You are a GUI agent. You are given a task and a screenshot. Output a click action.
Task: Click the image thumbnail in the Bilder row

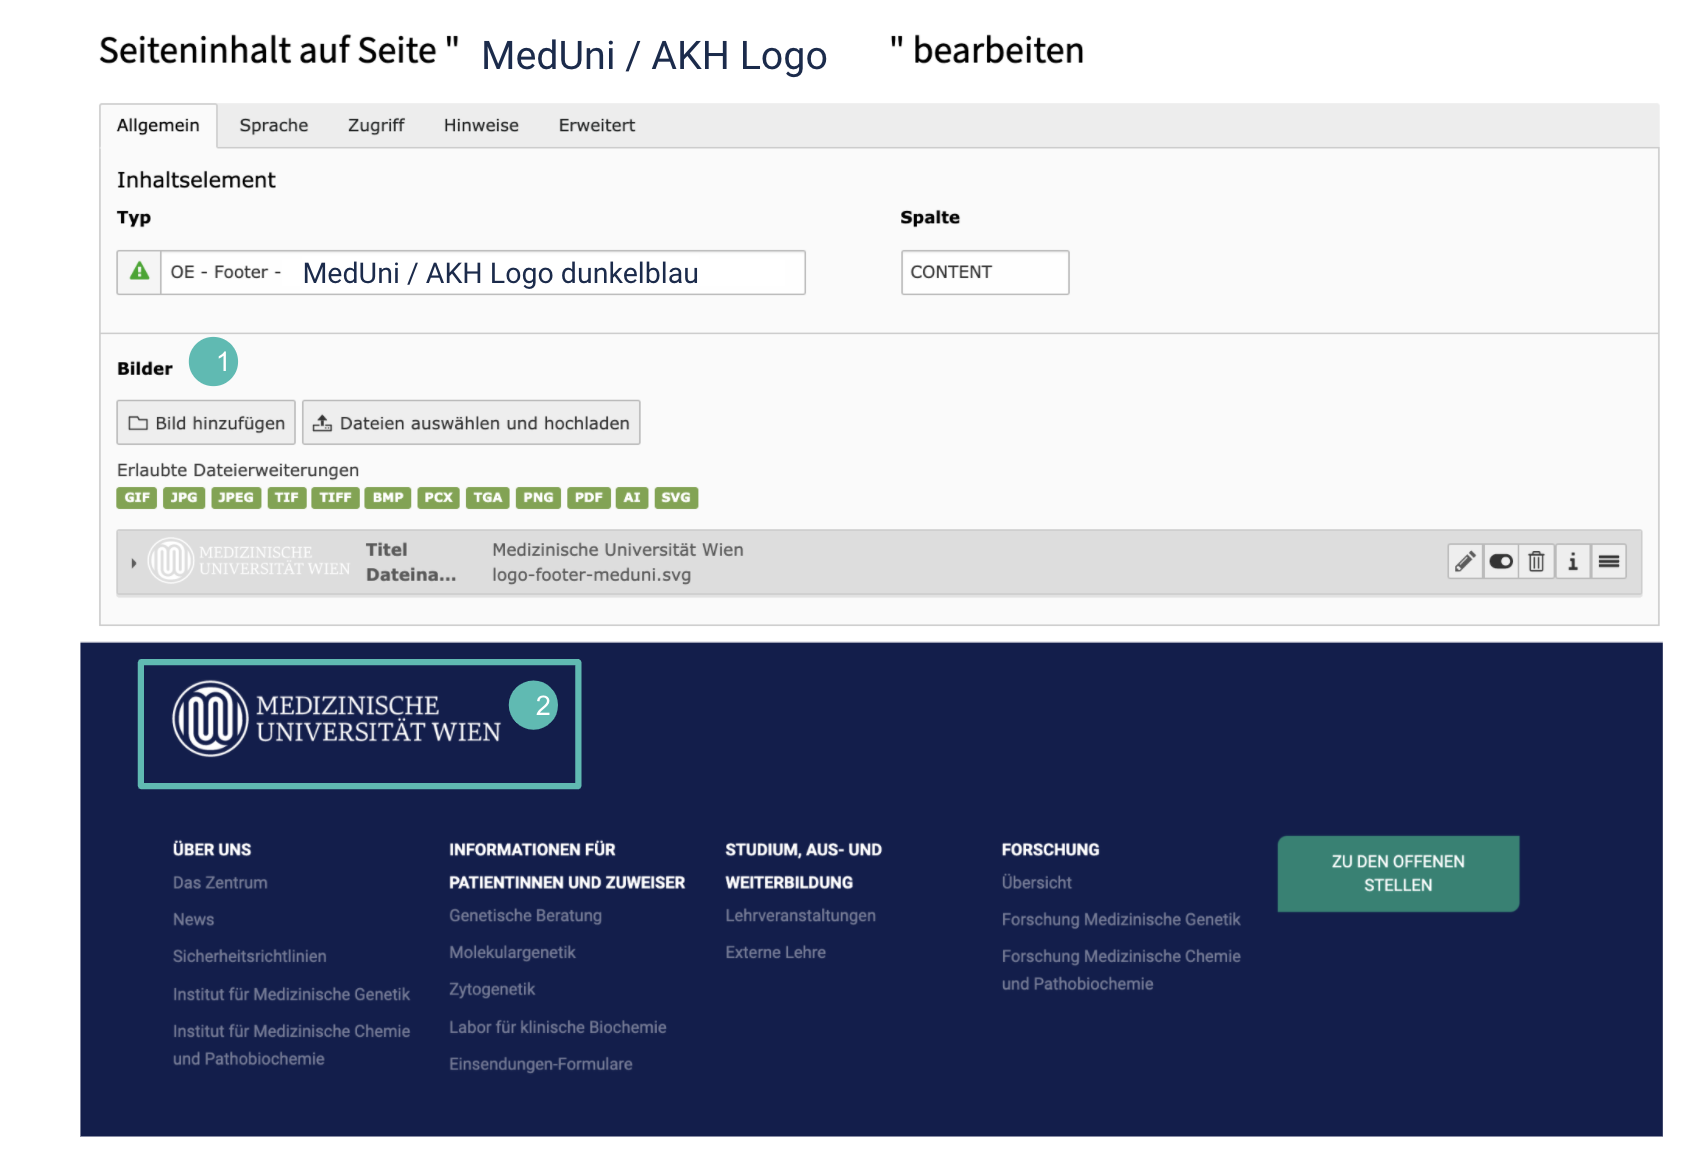point(249,561)
